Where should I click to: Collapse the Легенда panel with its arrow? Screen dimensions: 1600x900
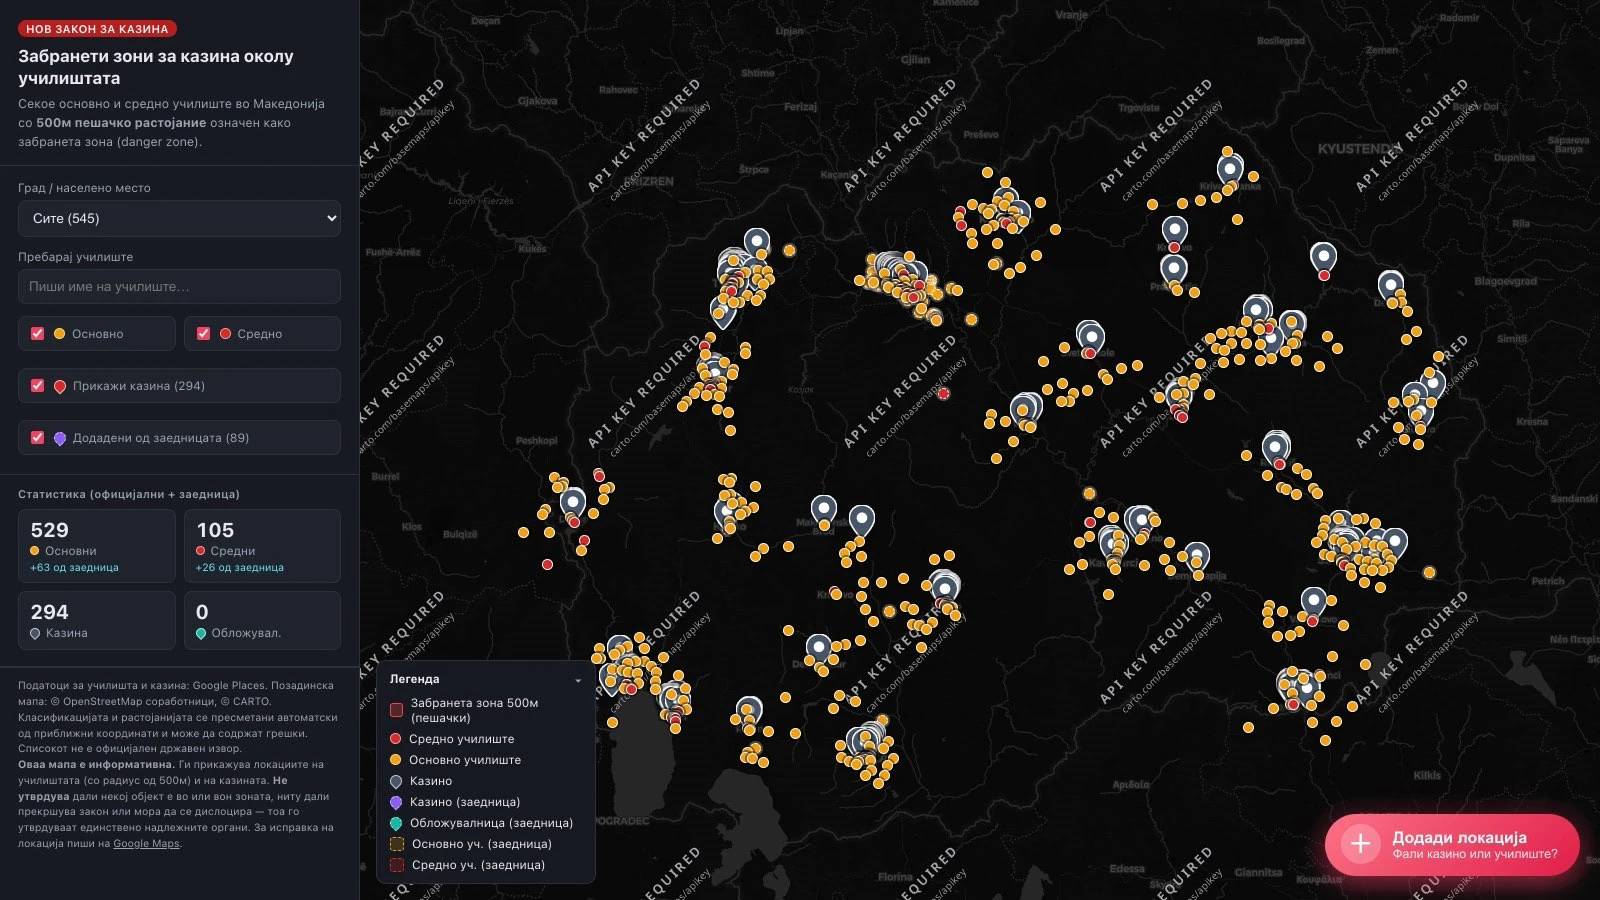pos(578,680)
